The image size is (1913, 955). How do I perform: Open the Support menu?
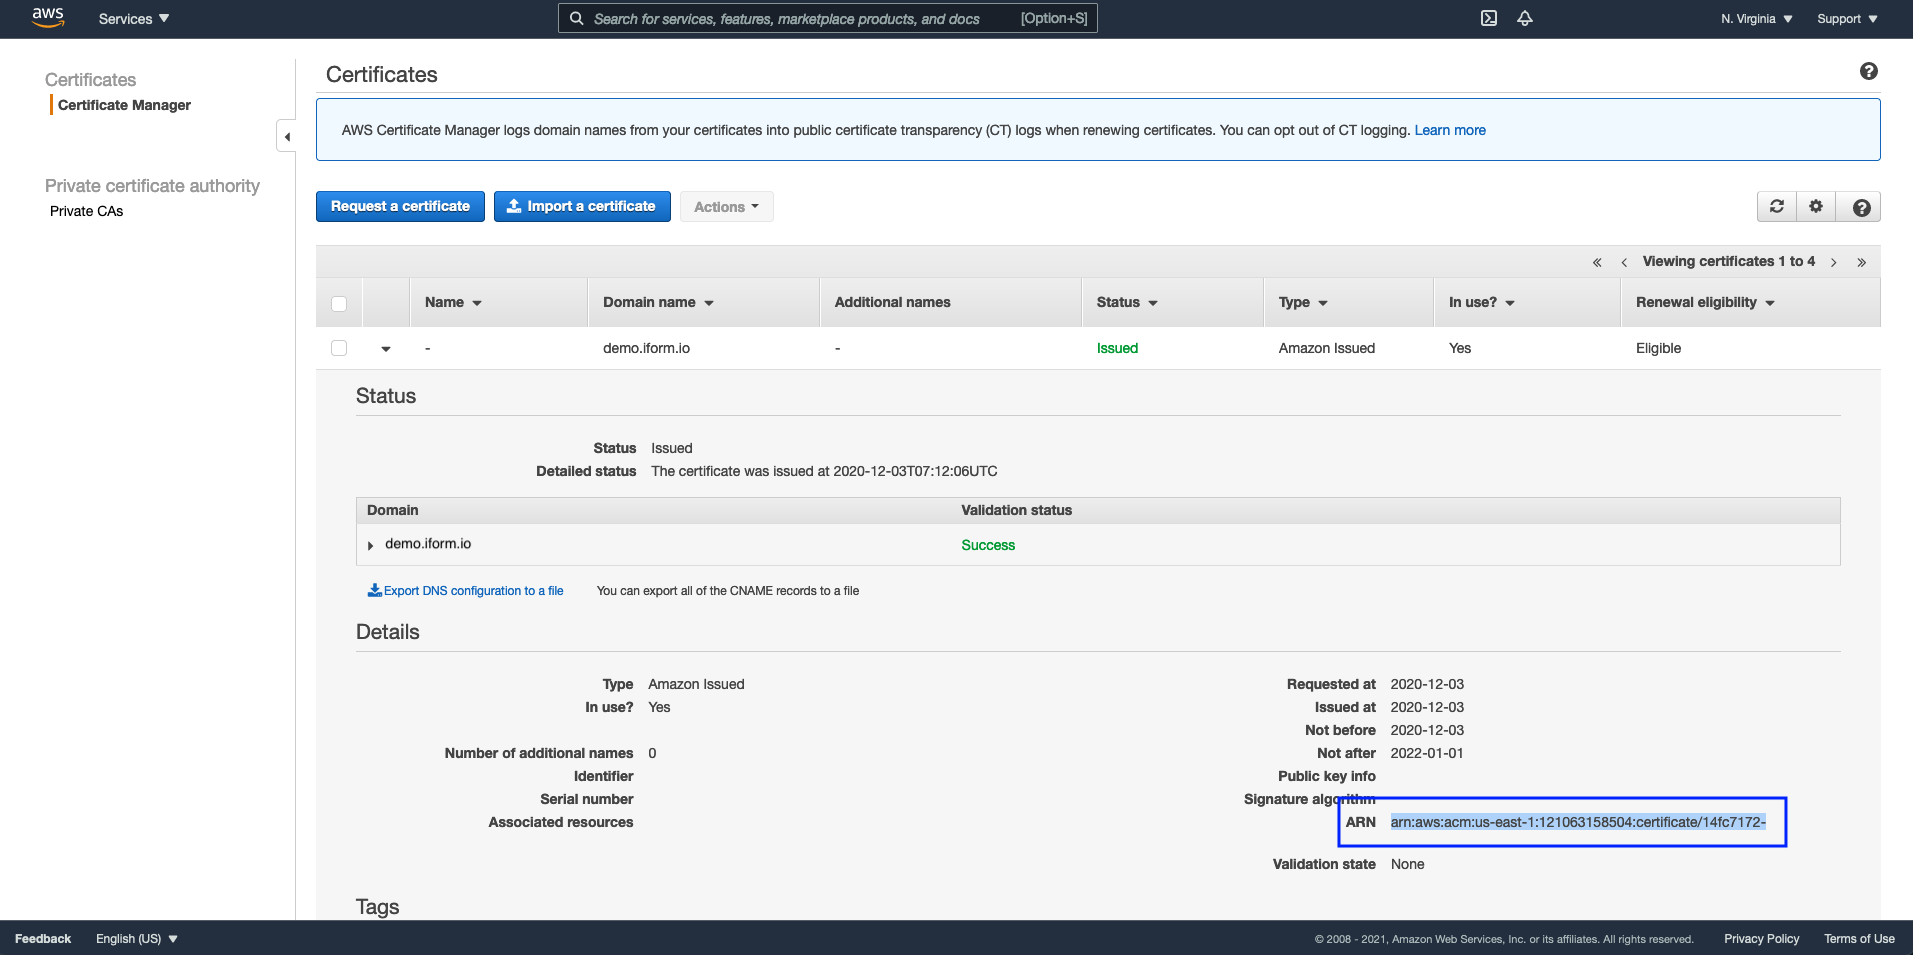[1847, 18]
